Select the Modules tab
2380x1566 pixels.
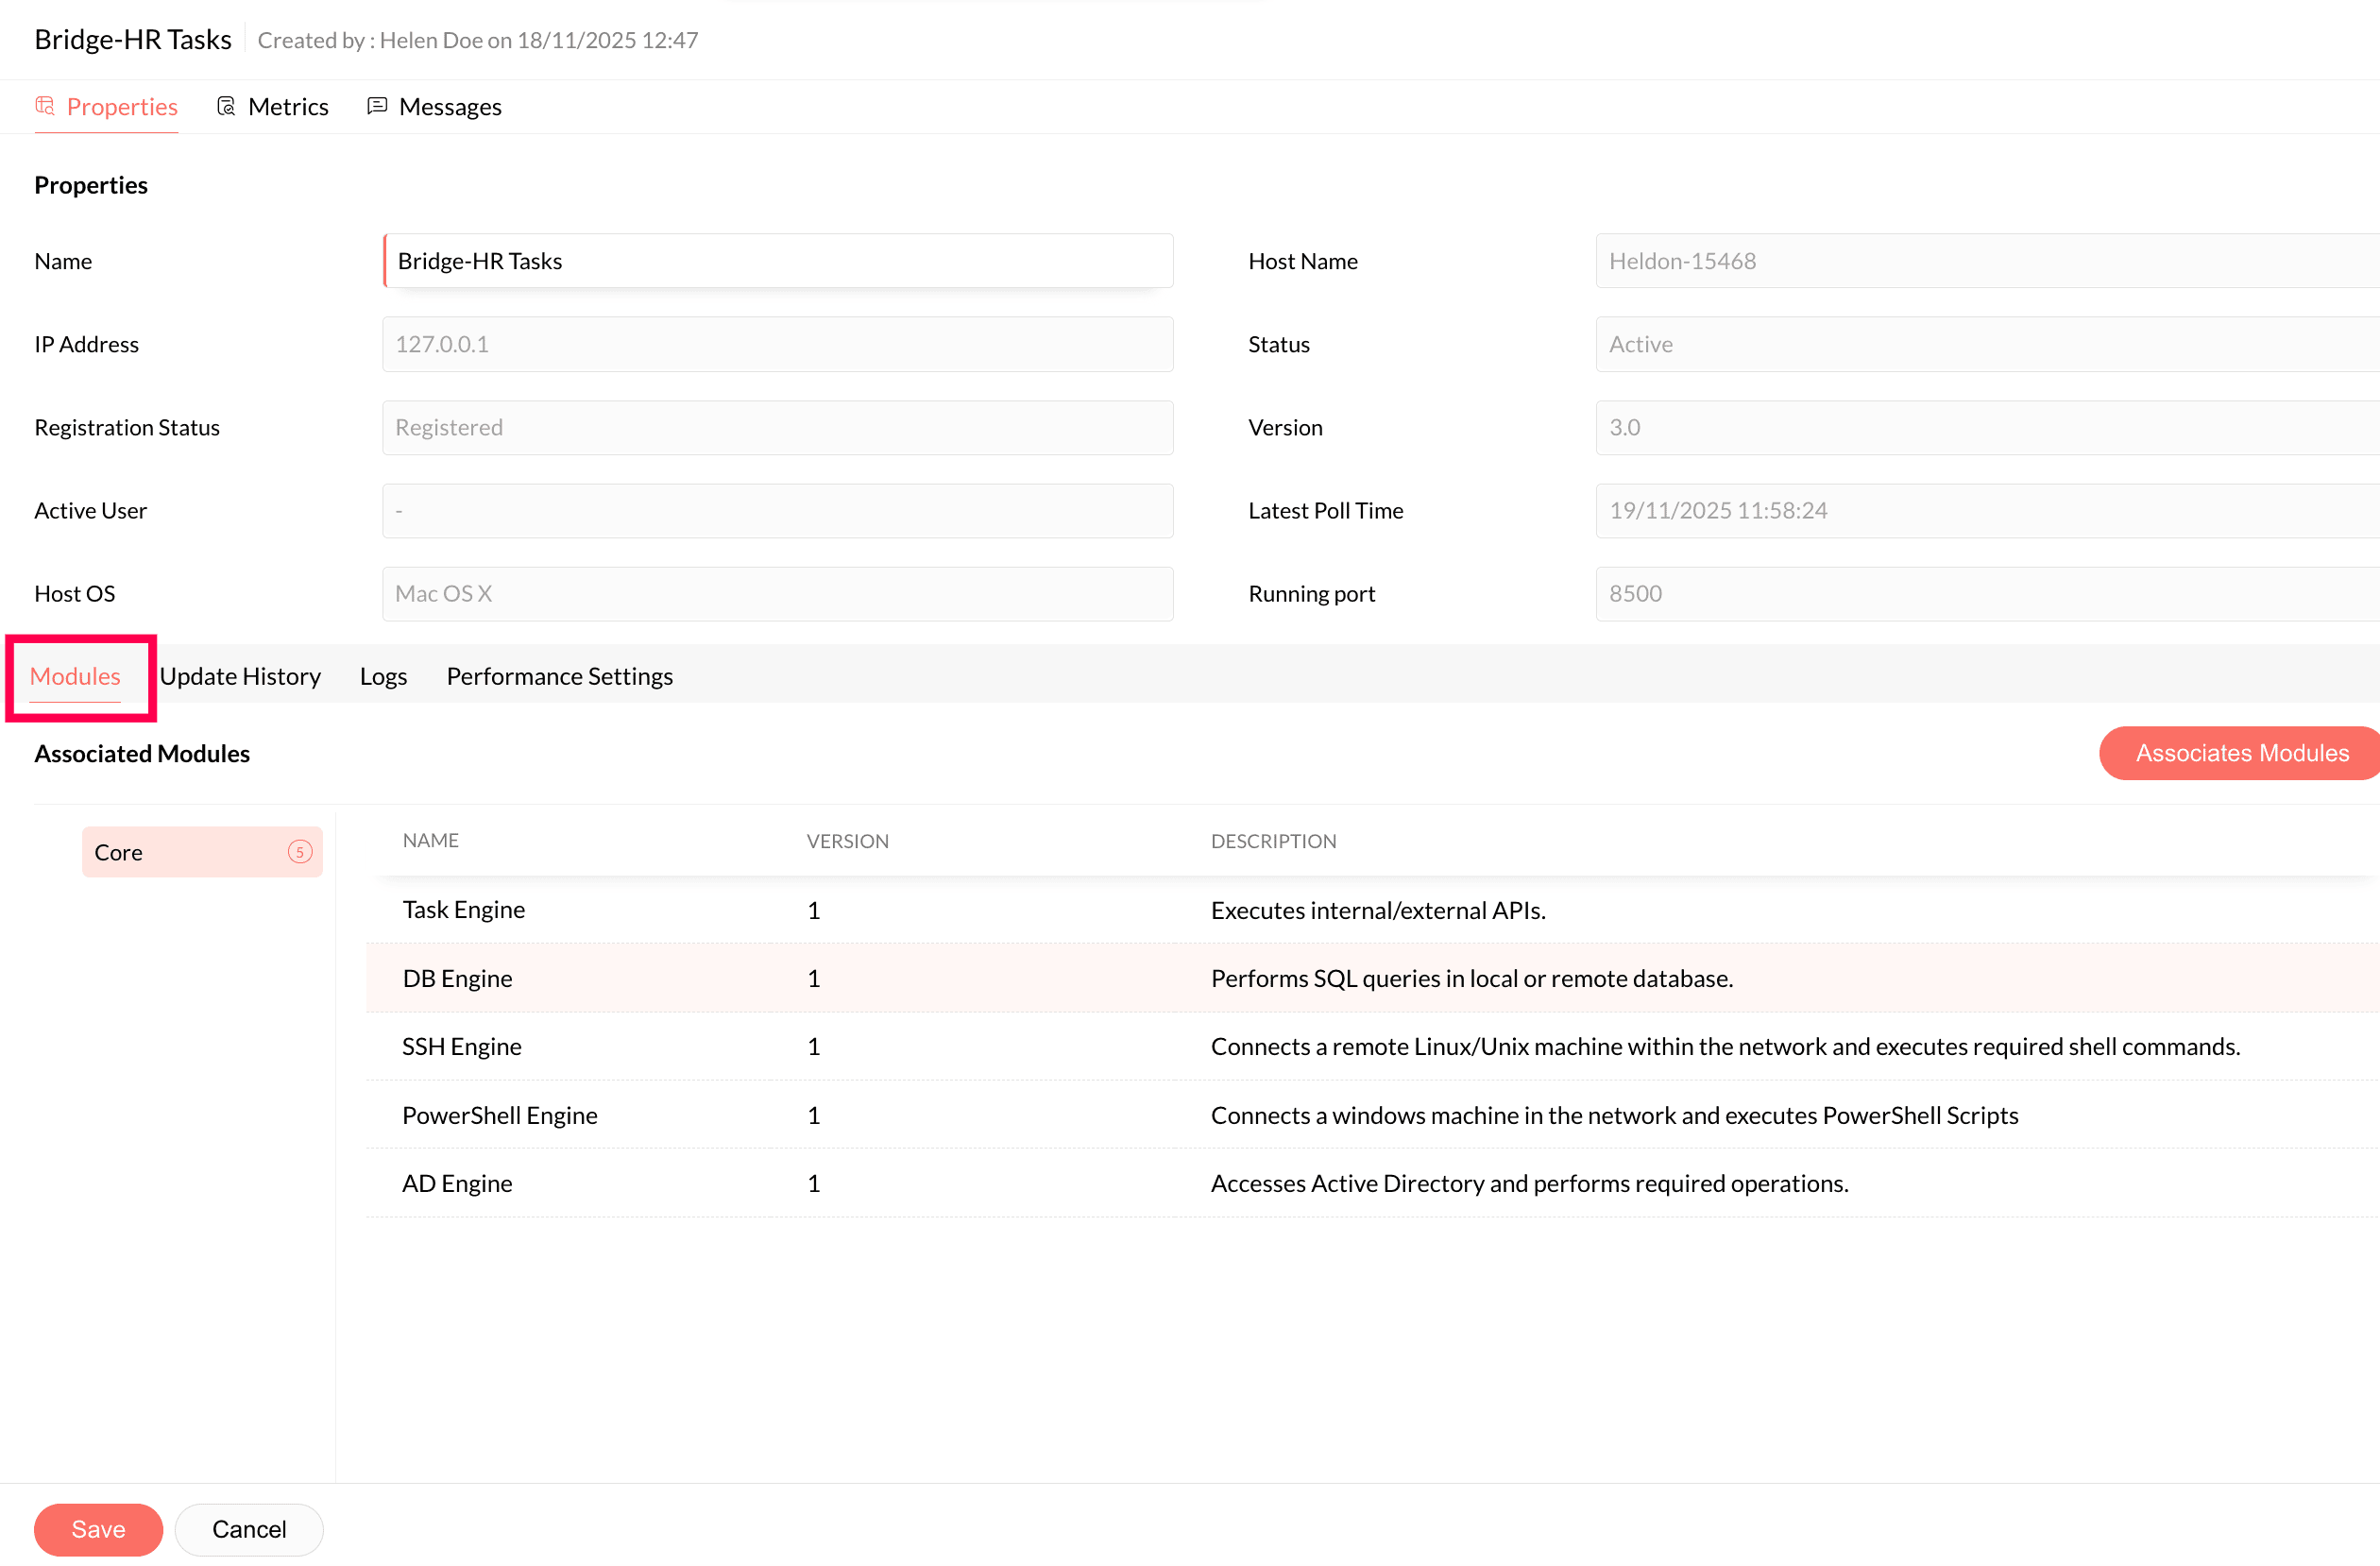pyautogui.click(x=75, y=676)
